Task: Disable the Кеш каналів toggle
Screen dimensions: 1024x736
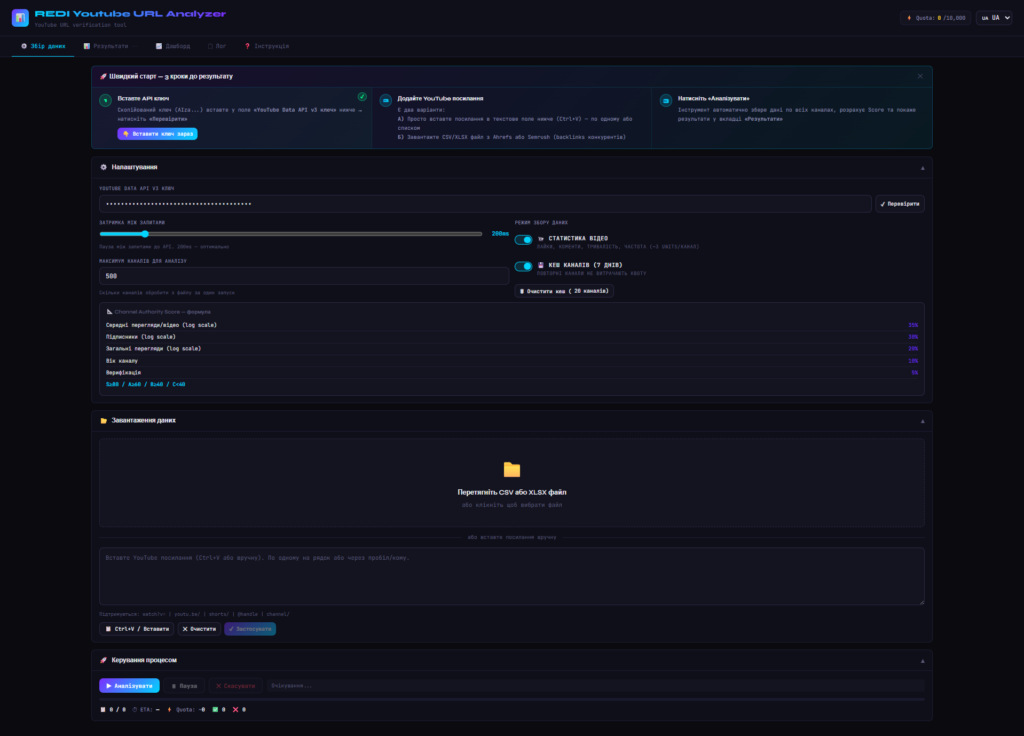Action: coord(523,266)
